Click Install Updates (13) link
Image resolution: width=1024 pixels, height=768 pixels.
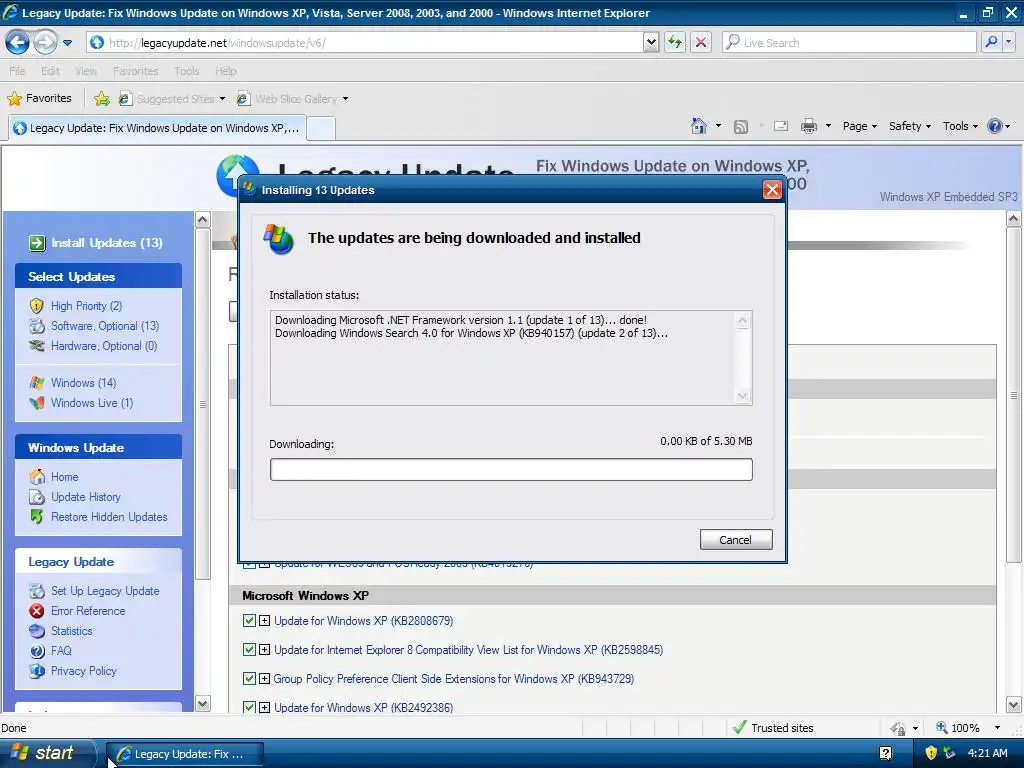96,243
